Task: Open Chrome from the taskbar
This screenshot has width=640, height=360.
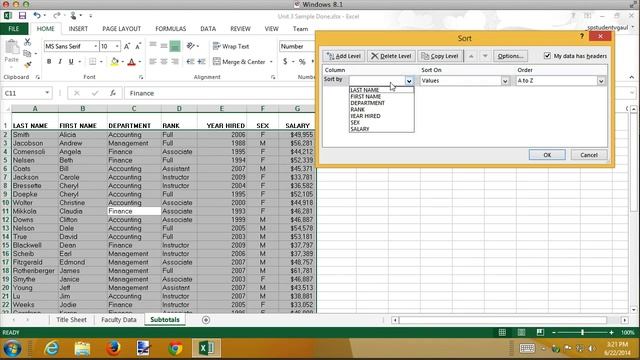Action: 176,348
